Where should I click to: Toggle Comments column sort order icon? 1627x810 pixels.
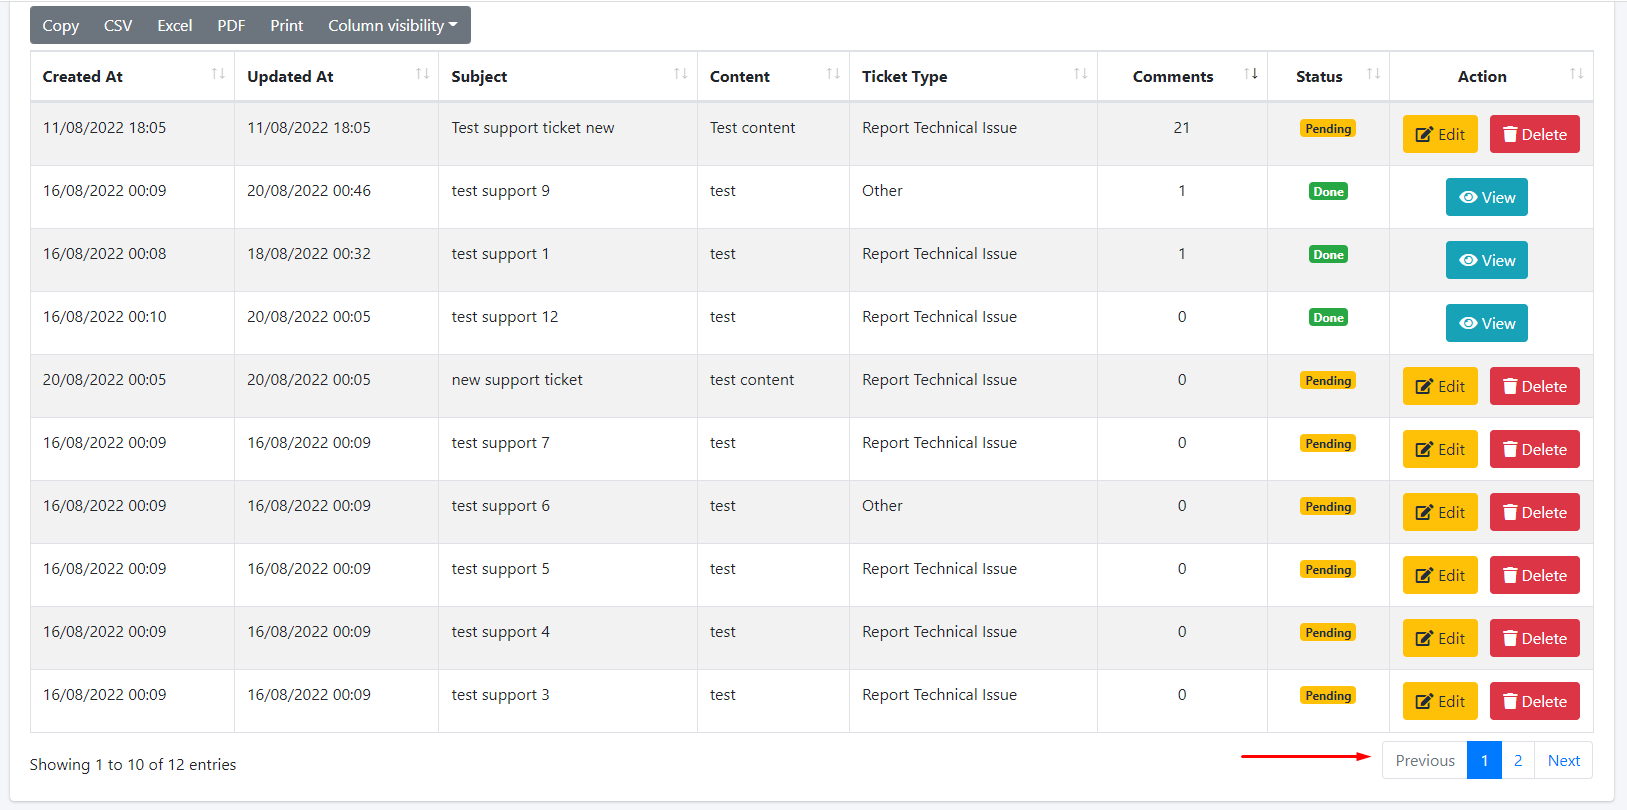click(x=1250, y=74)
